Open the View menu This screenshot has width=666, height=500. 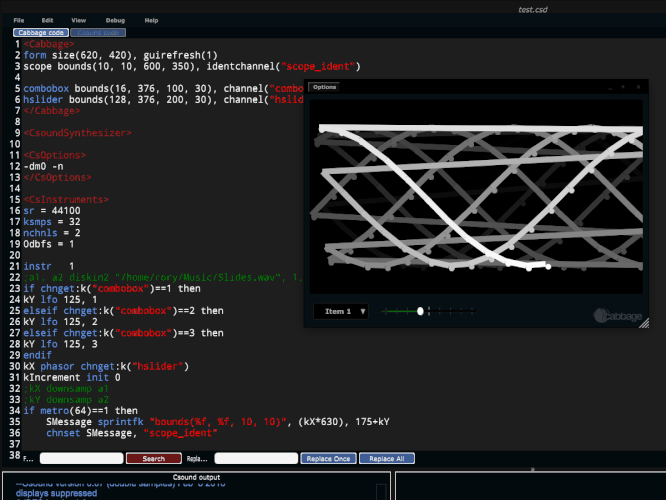(x=79, y=20)
